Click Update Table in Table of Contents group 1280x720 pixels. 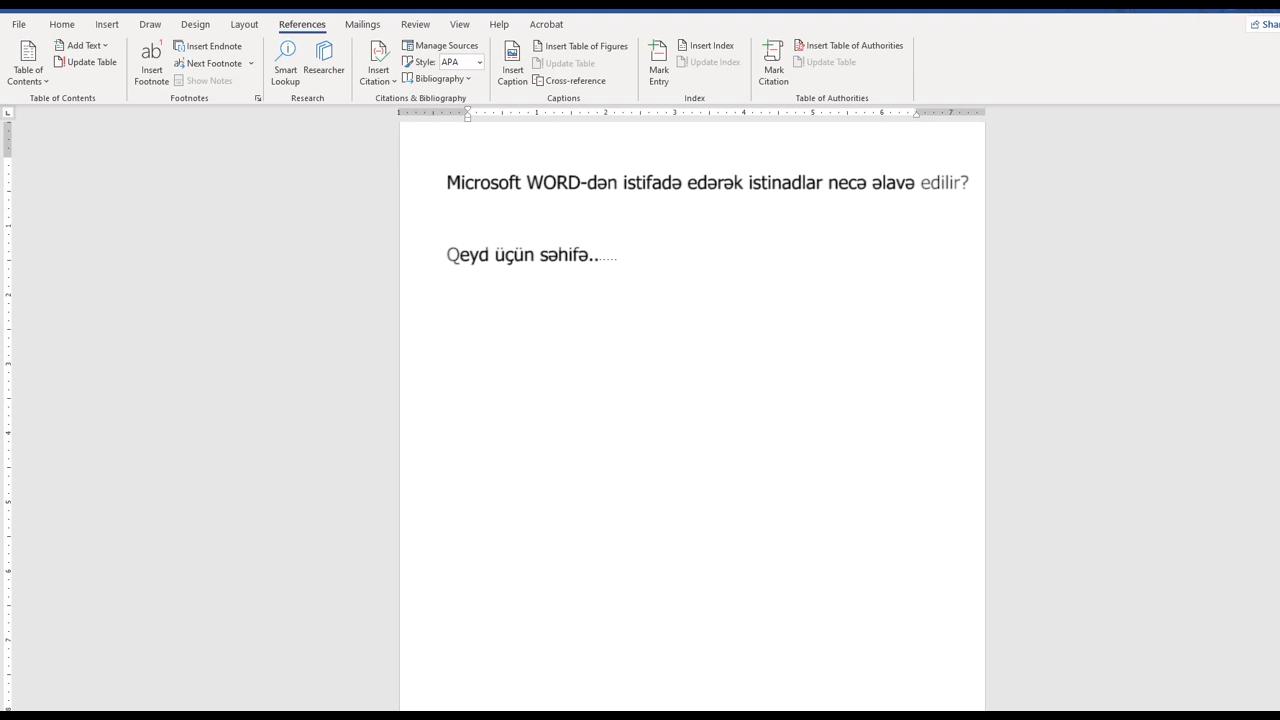coord(85,62)
